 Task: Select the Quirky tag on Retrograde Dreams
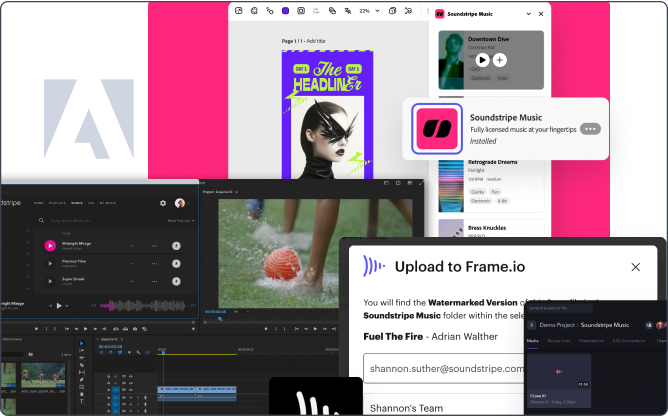point(479,191)
